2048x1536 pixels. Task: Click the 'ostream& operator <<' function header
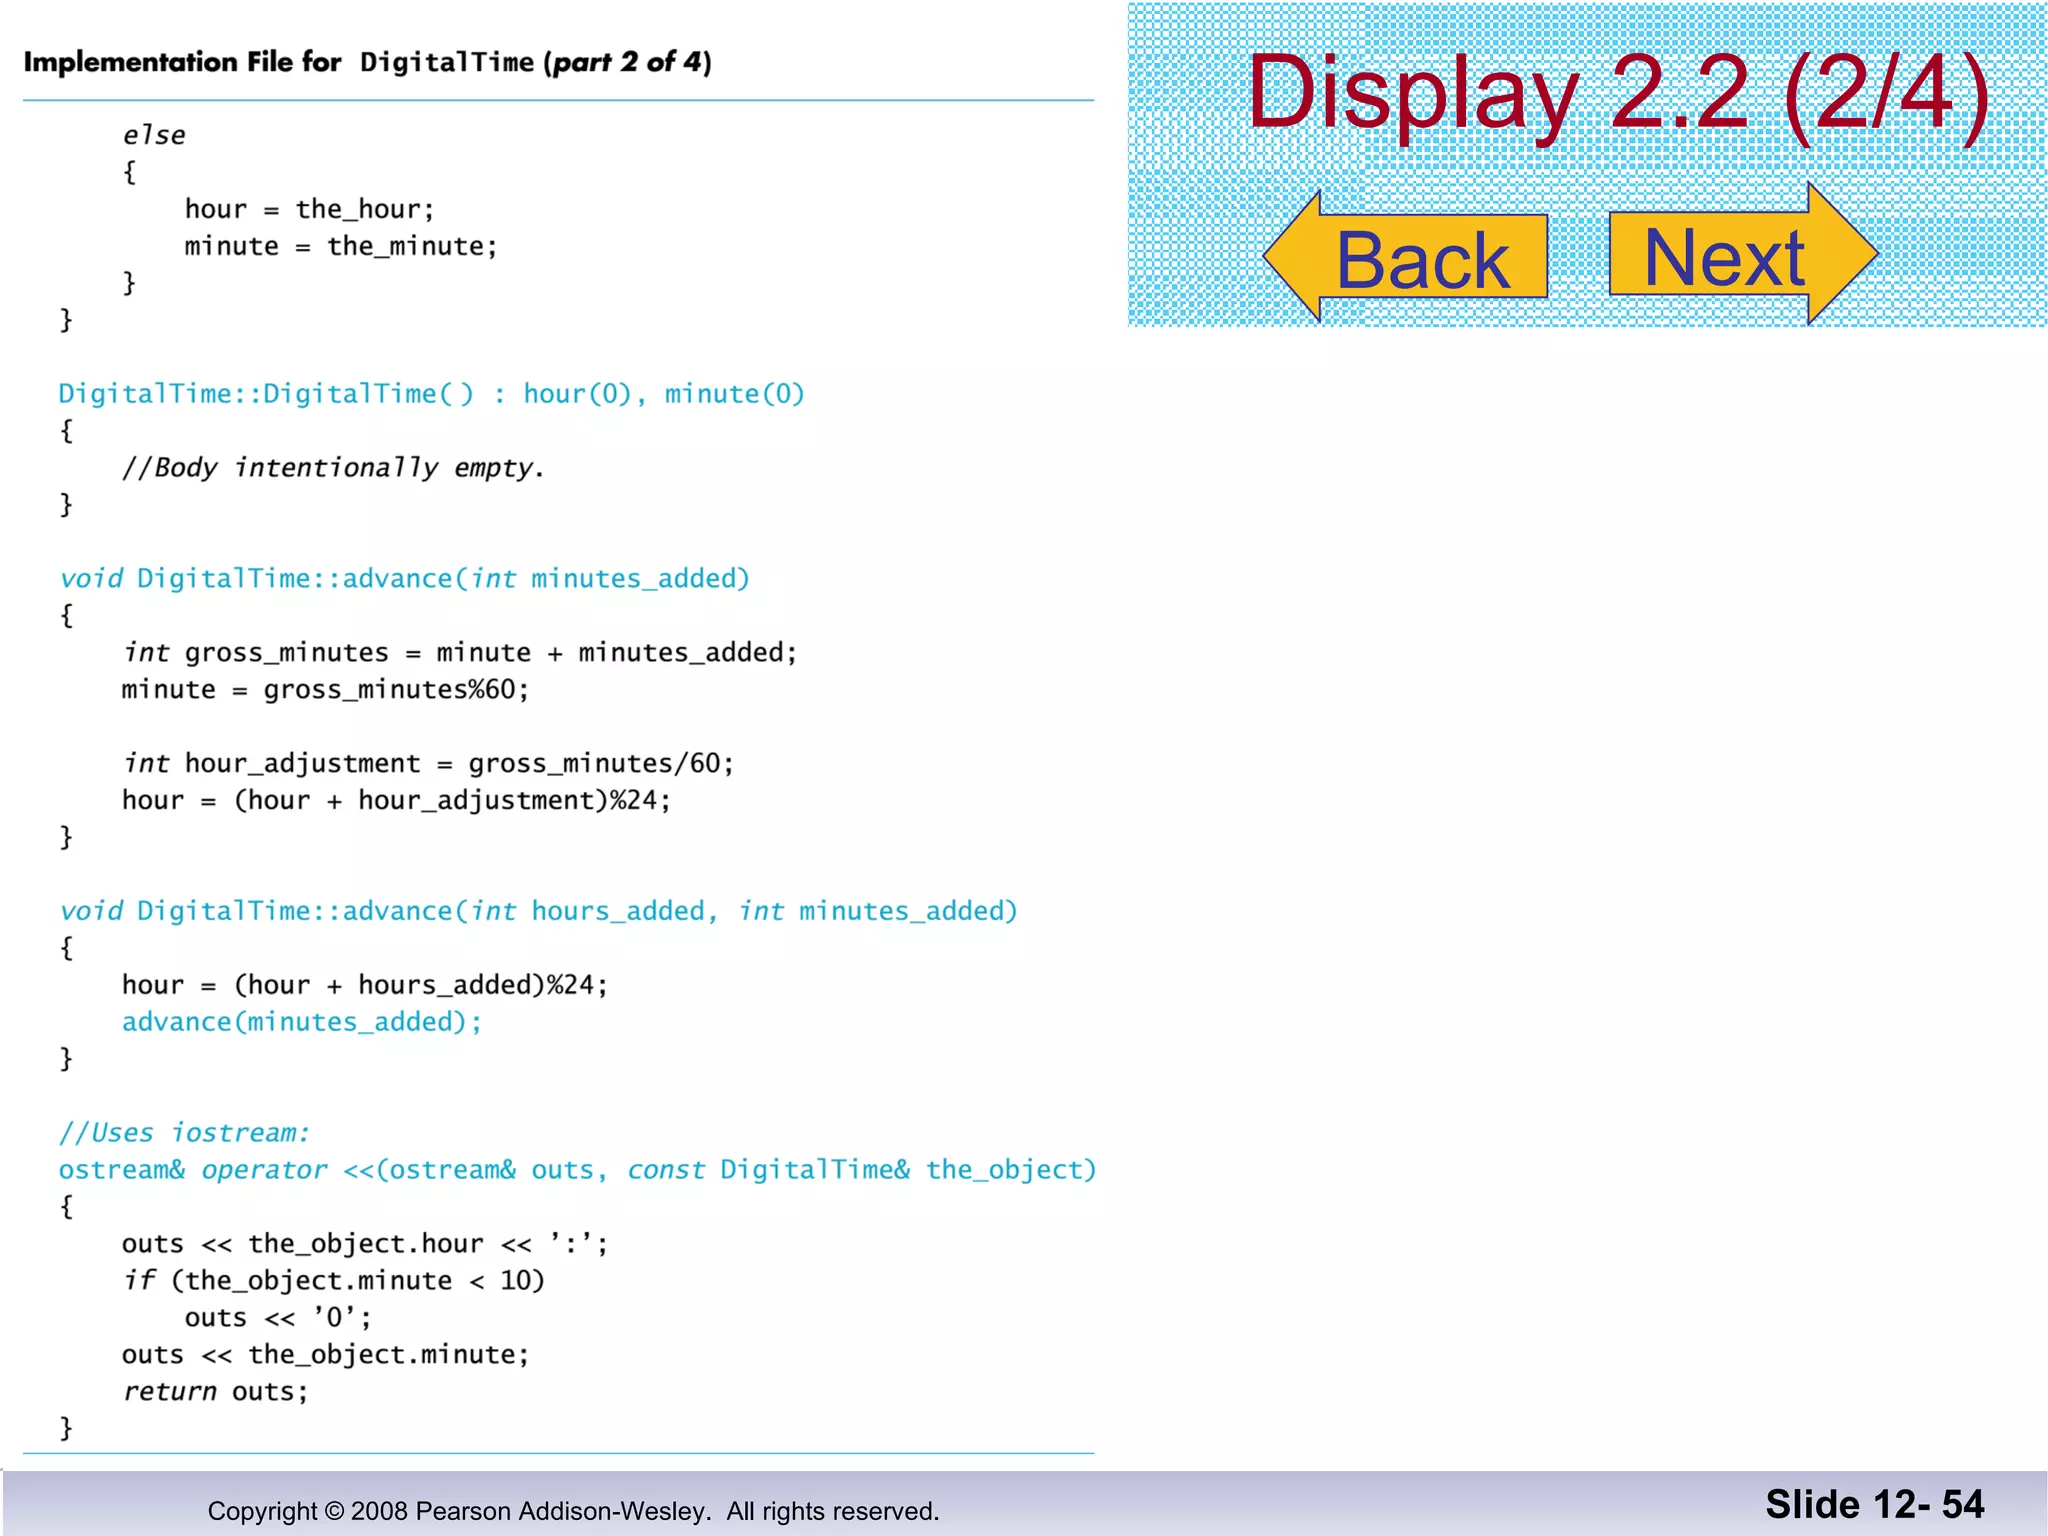tap(577, 1170)
